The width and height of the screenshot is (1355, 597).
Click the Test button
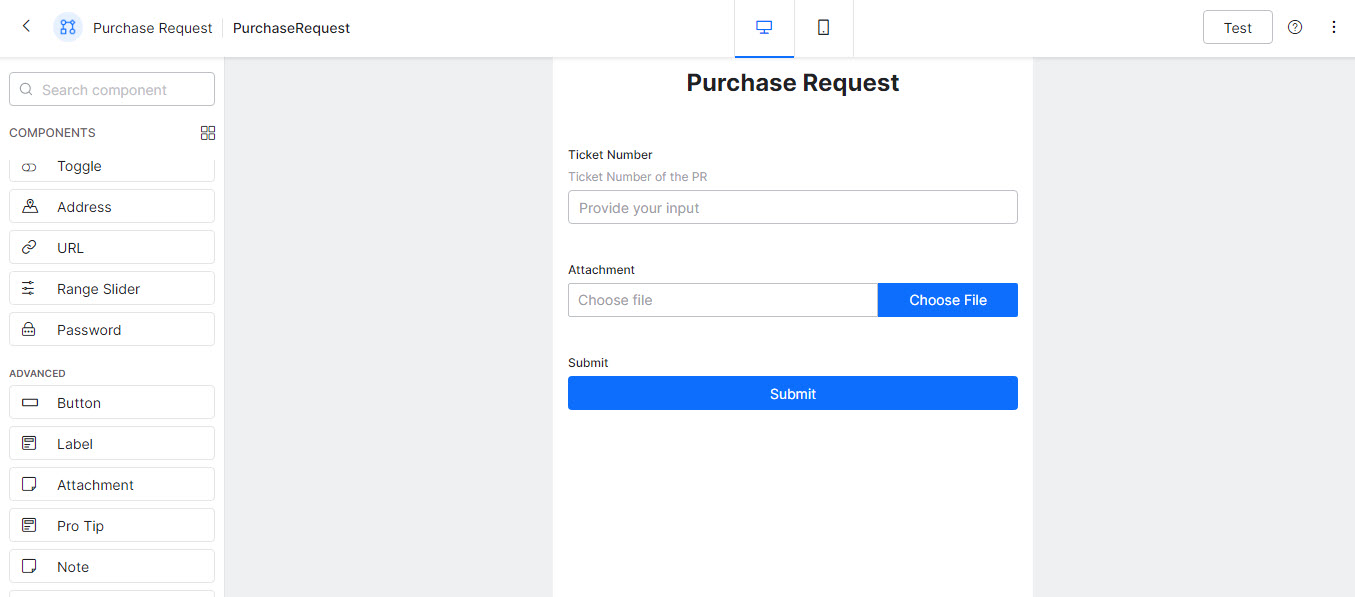point(1237,27)
